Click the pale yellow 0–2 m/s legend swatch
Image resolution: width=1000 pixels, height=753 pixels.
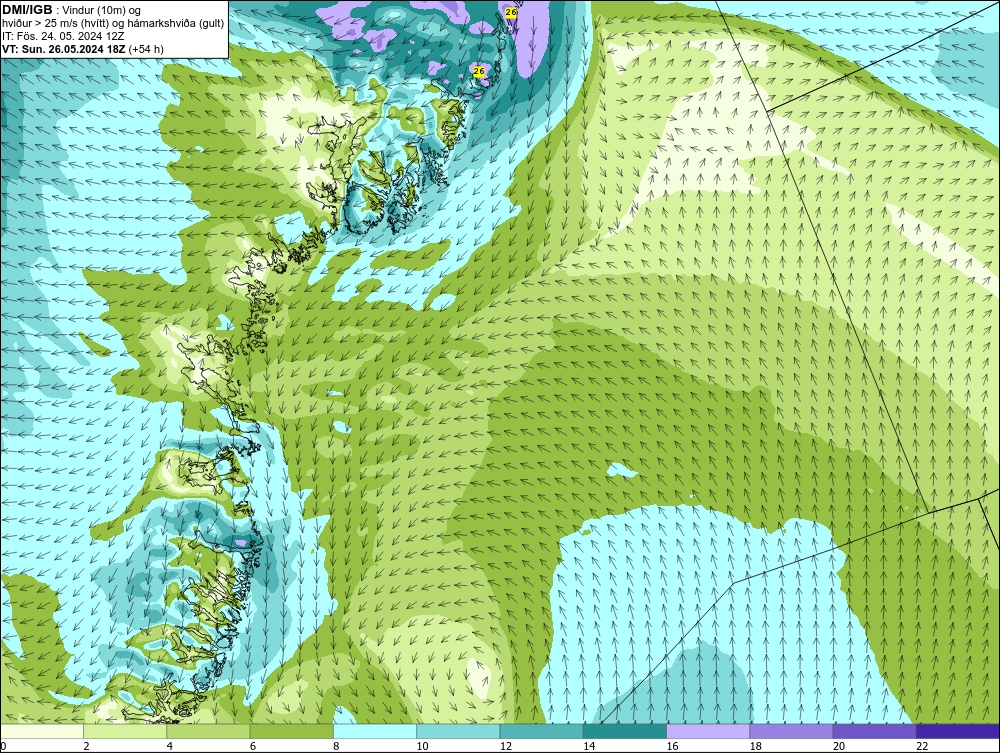(42, 731)
